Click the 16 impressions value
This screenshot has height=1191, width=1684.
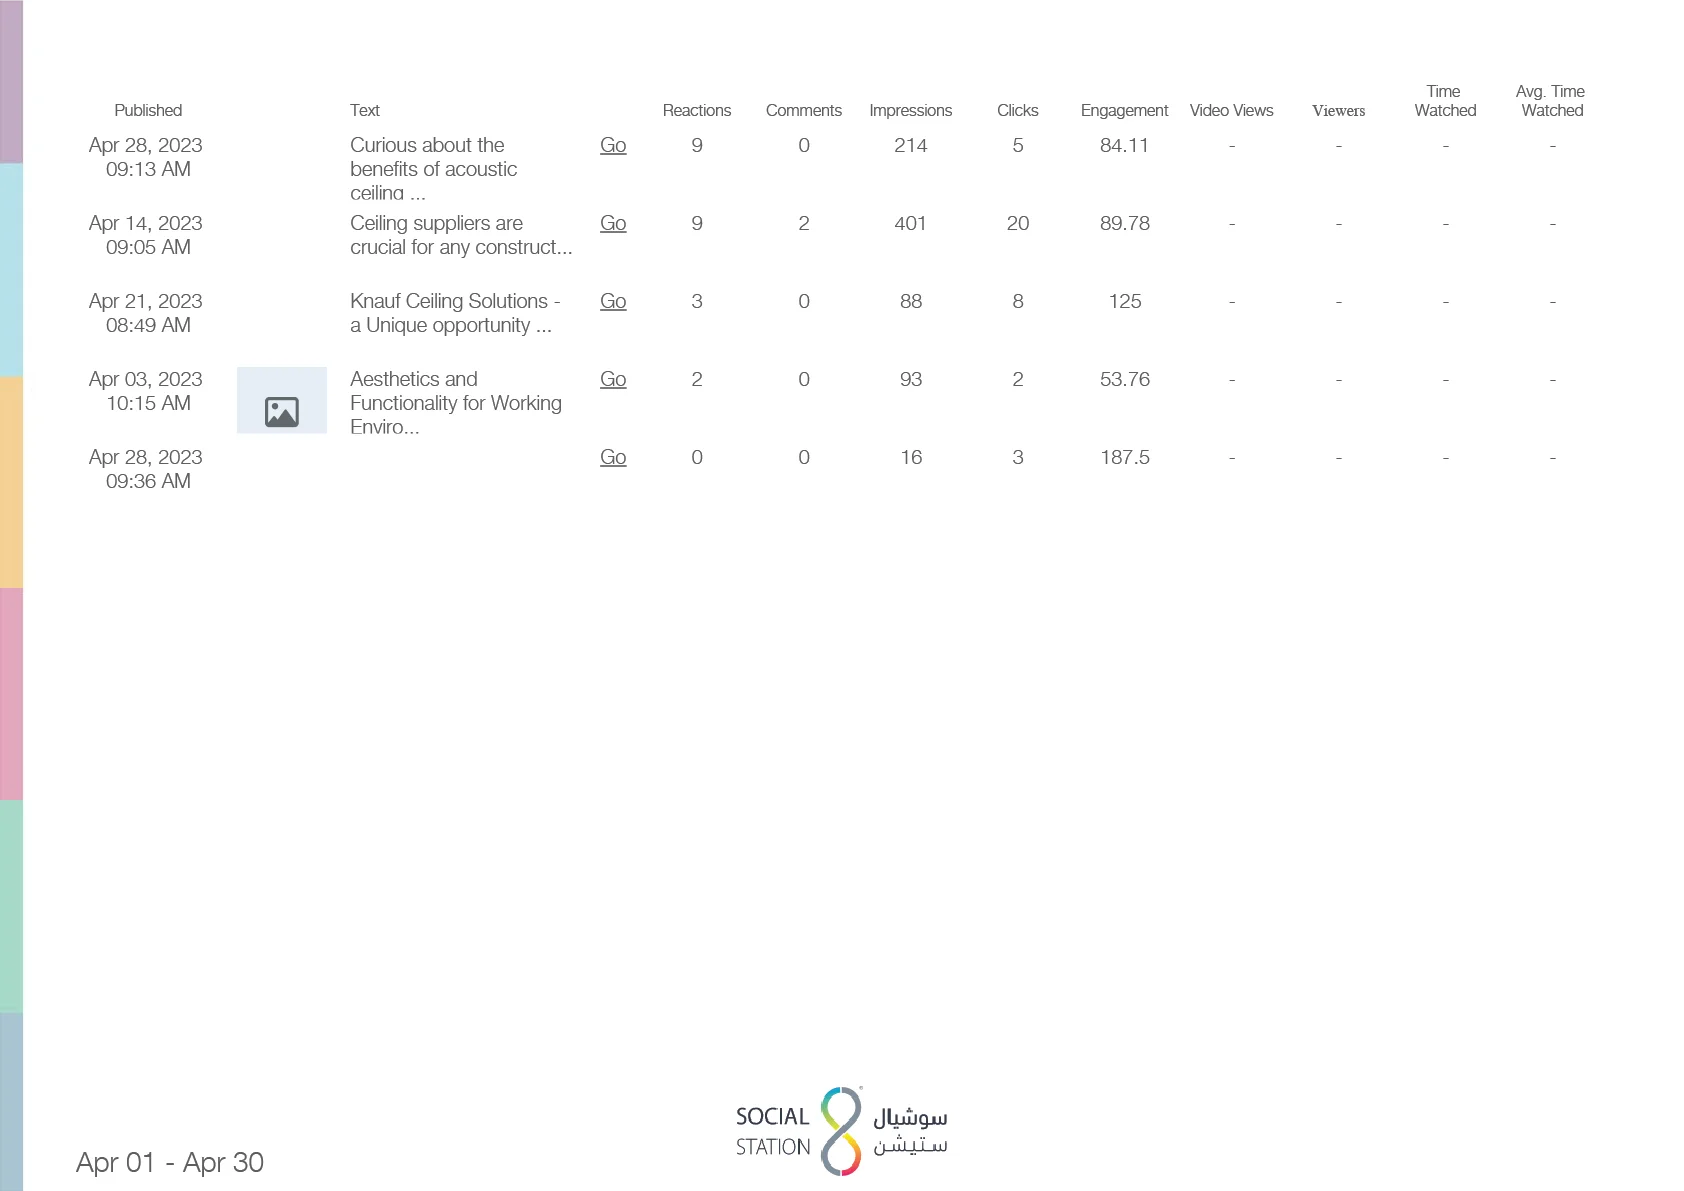click(911, 457)
